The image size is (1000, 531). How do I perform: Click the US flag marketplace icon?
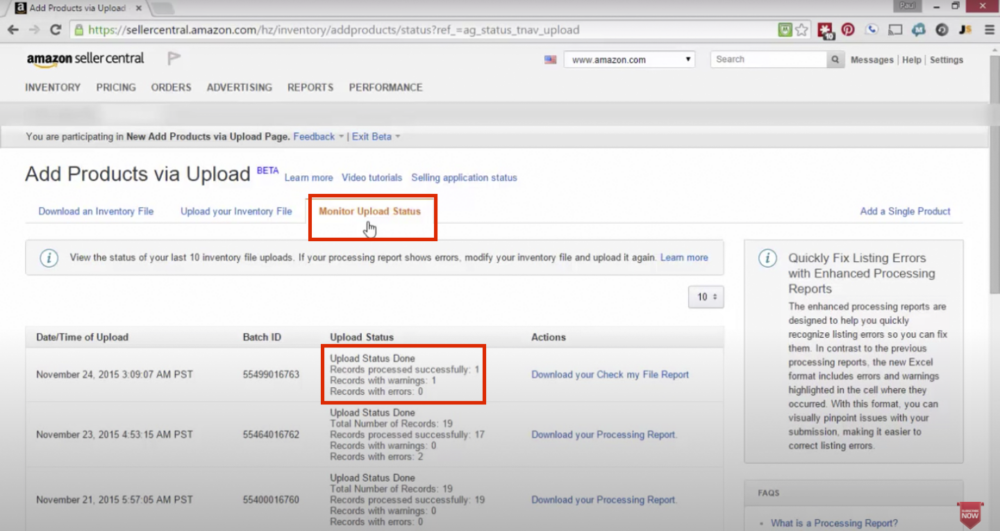550,59
